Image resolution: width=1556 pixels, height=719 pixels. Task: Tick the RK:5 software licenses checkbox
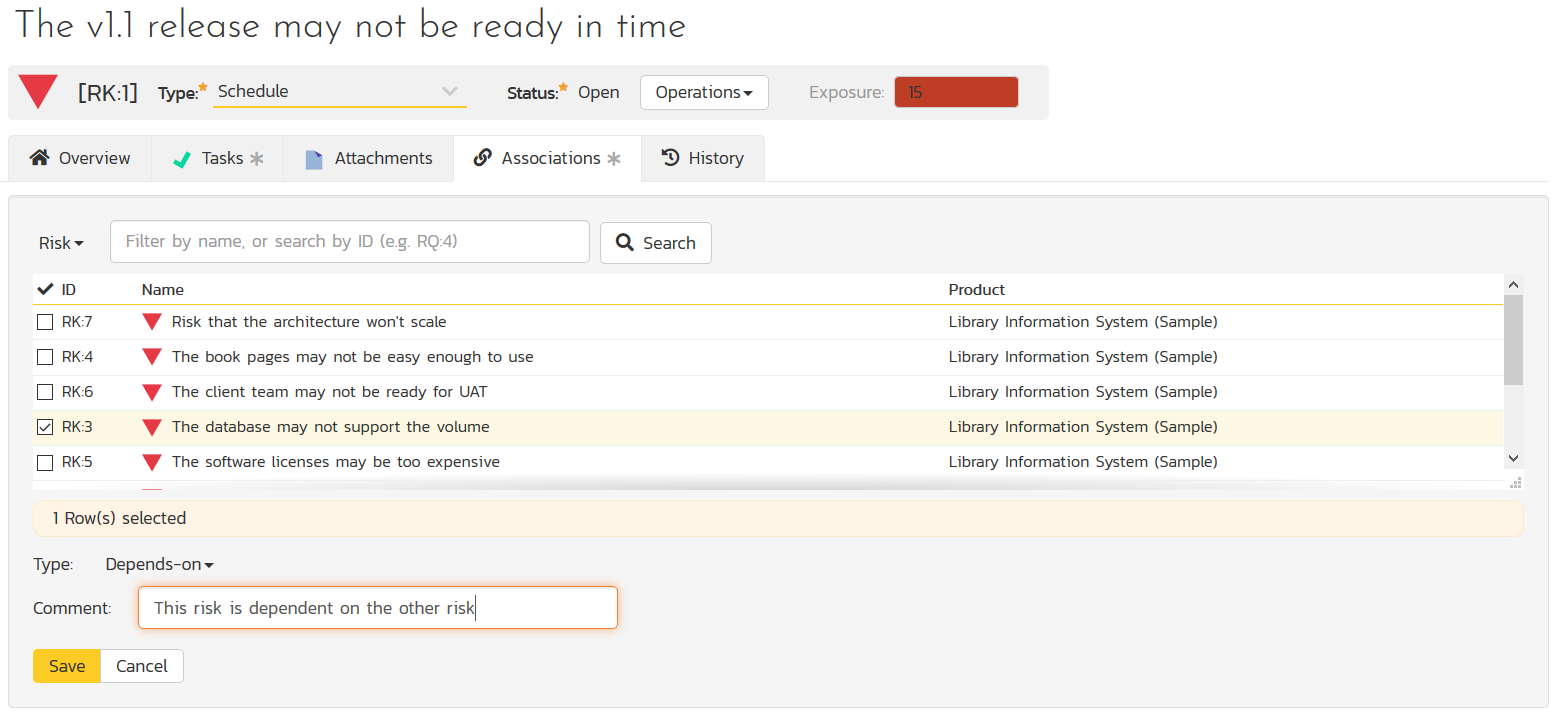click(45, 462)
